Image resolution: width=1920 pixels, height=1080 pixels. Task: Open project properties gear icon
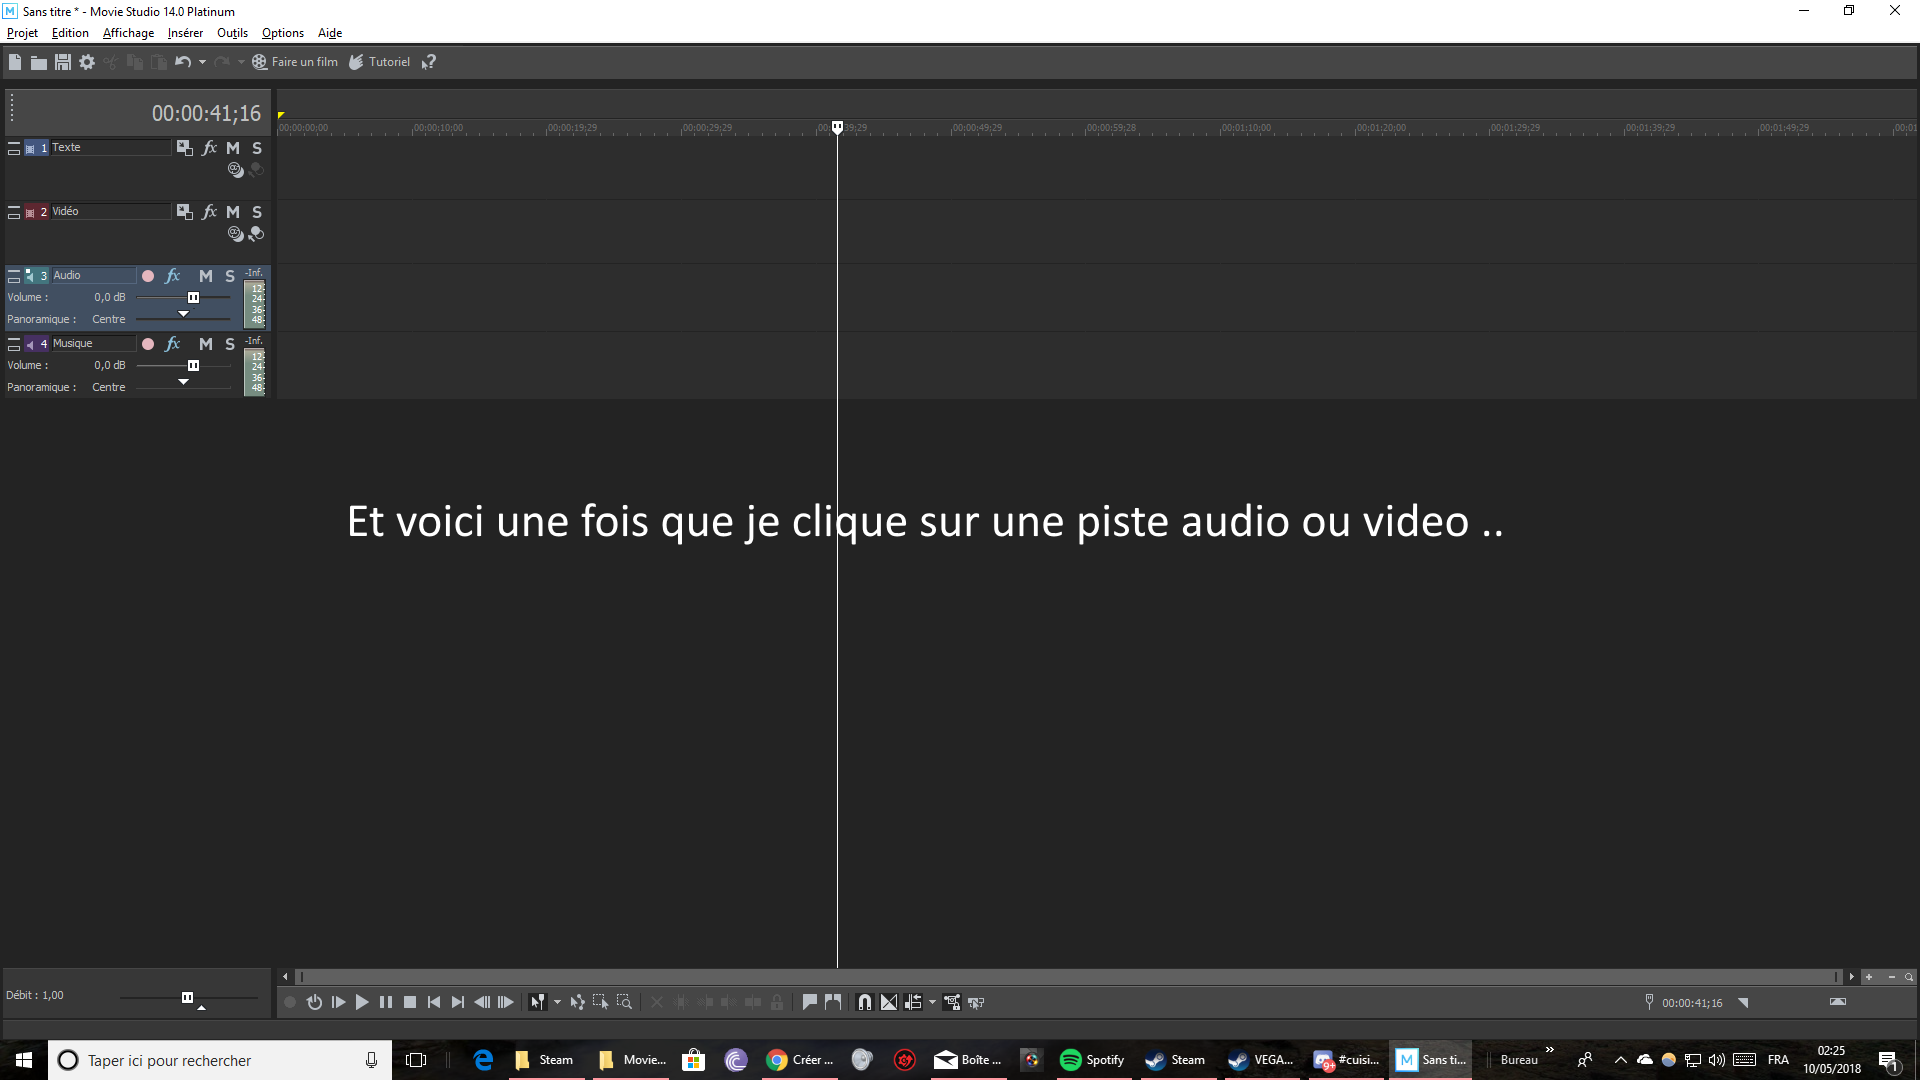[87, 62]
